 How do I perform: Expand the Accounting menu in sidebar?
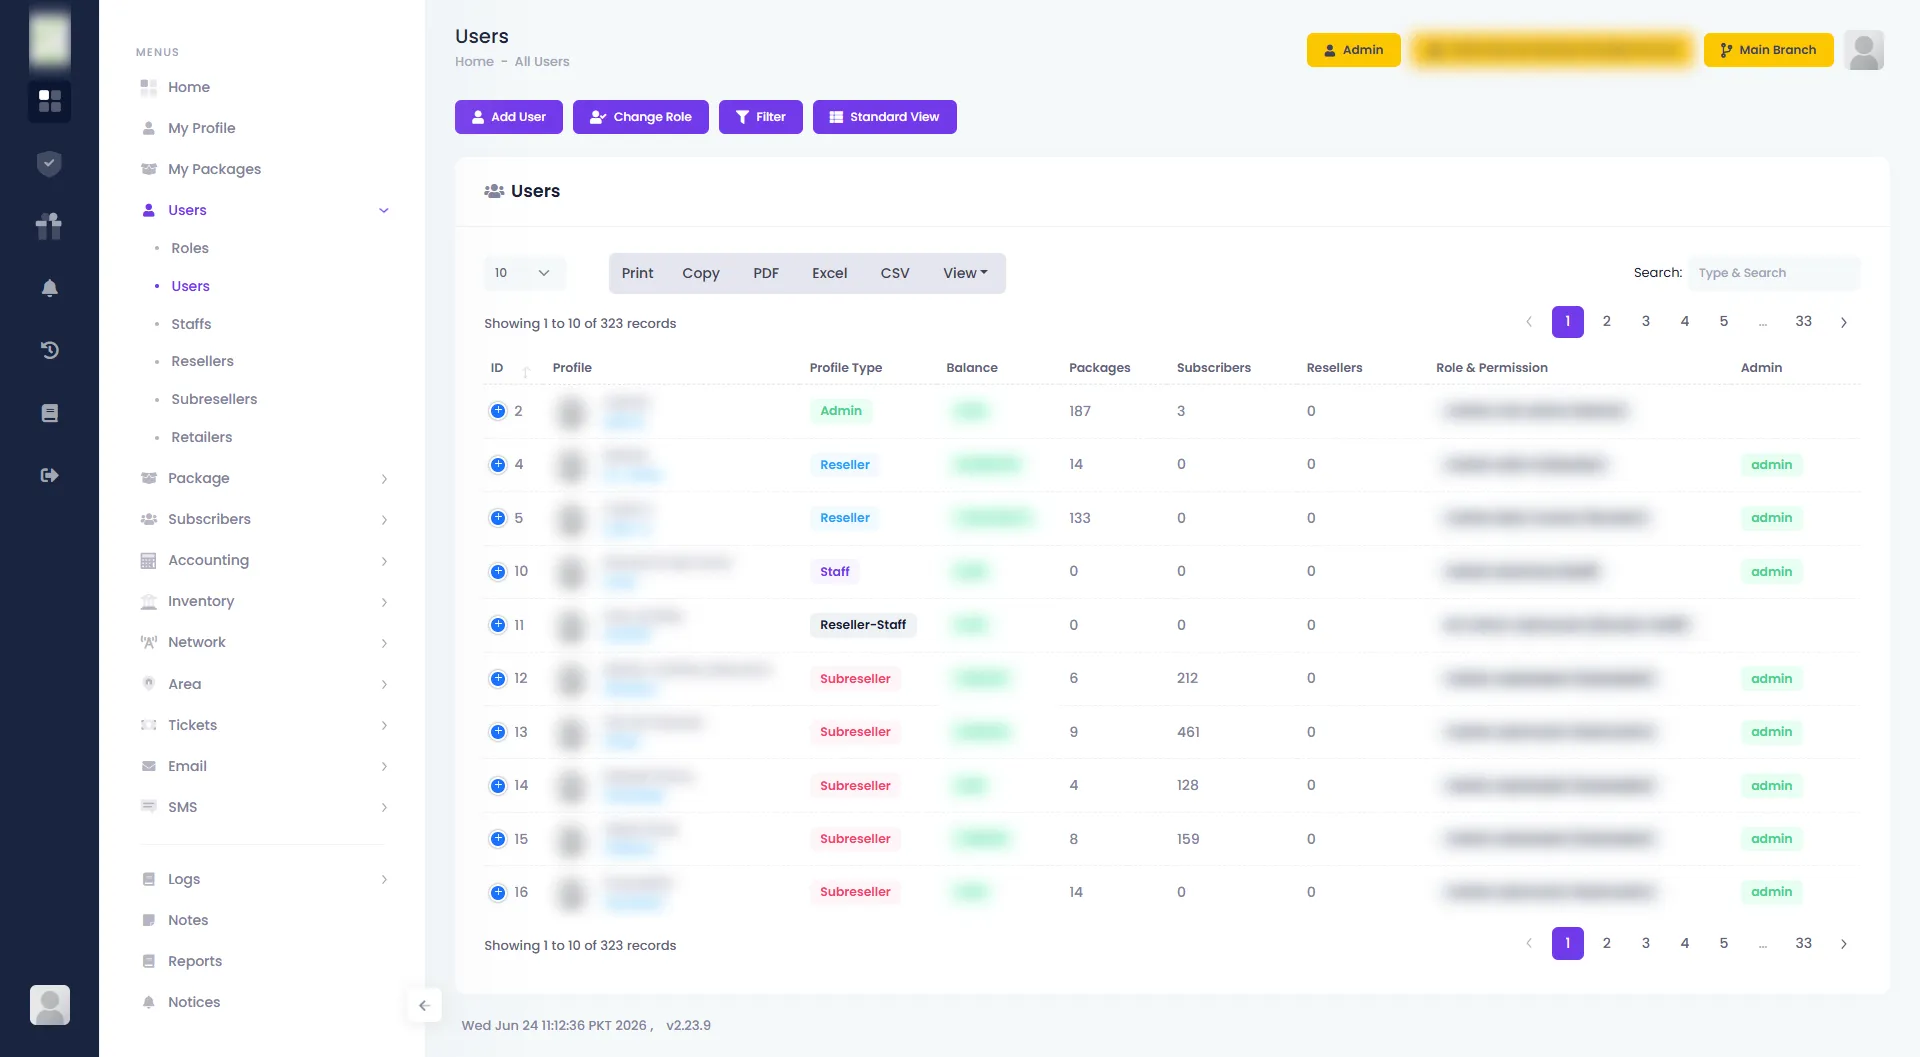pos(384,561)
